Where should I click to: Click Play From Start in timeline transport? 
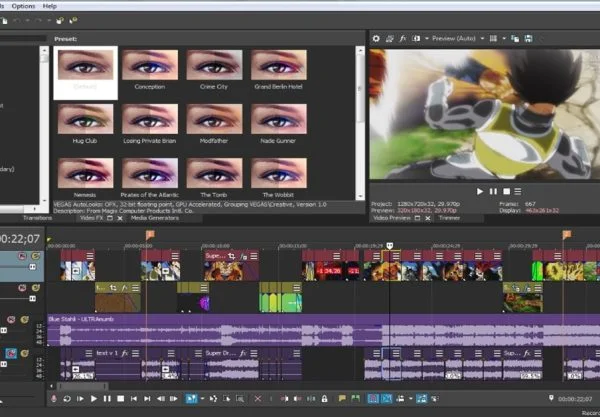[80, 399]
